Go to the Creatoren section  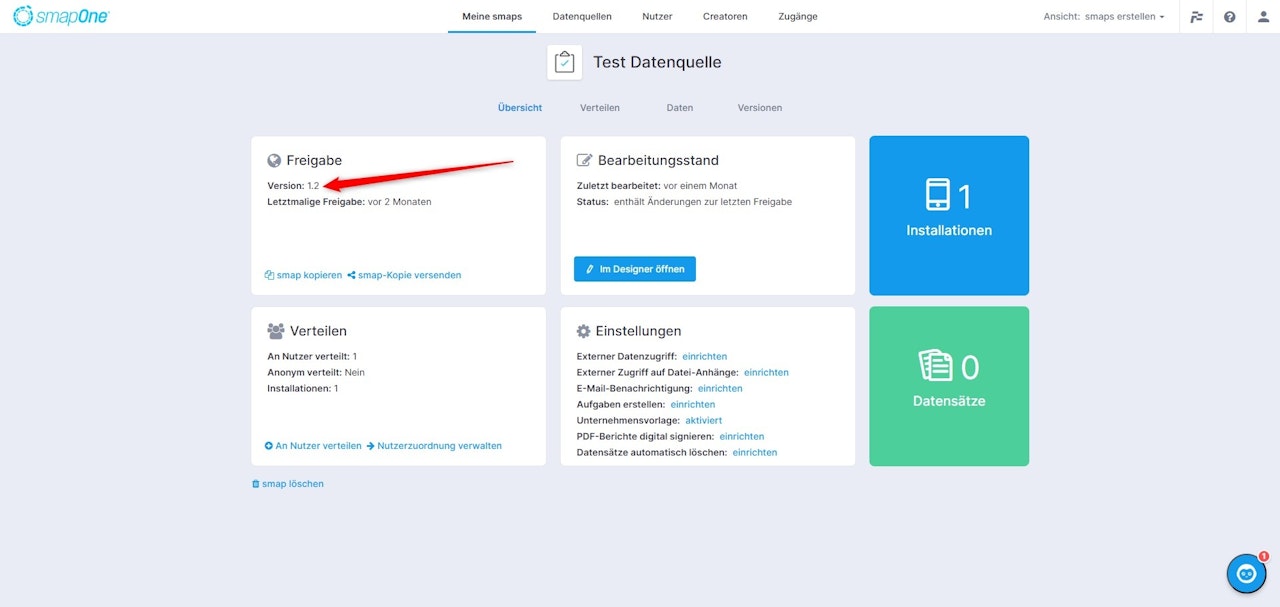[725, 16]
